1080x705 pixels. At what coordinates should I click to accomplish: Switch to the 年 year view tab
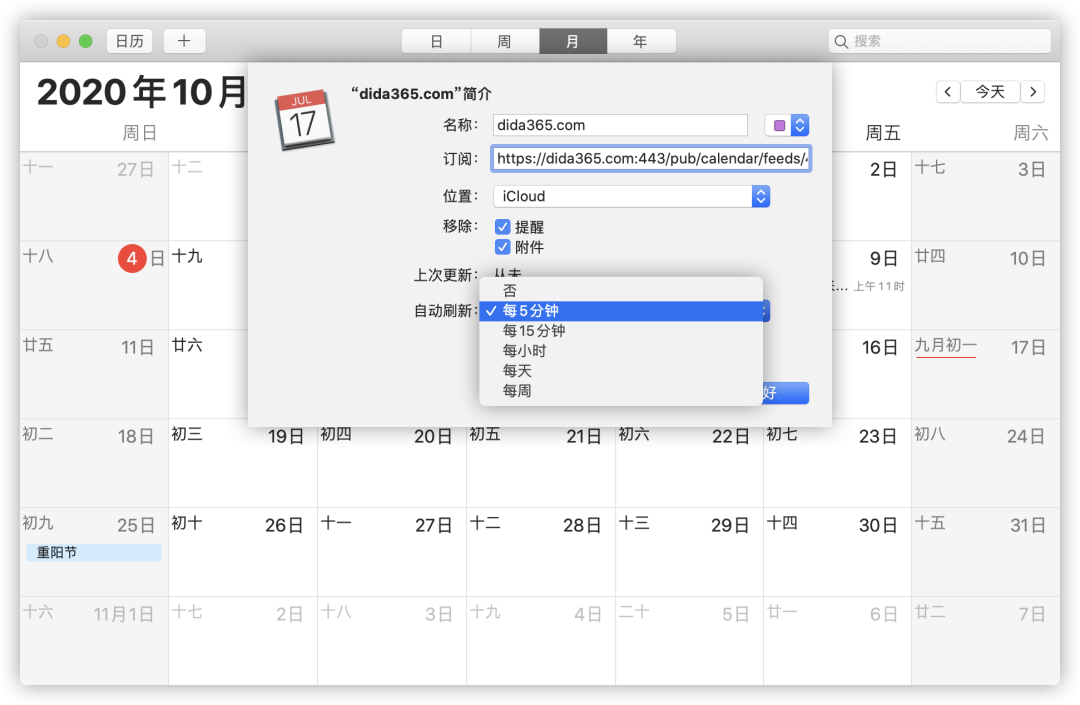point(641,41)
